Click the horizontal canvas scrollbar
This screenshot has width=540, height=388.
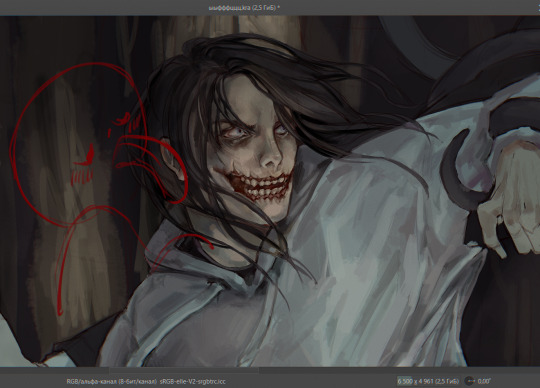coord(184,370)
